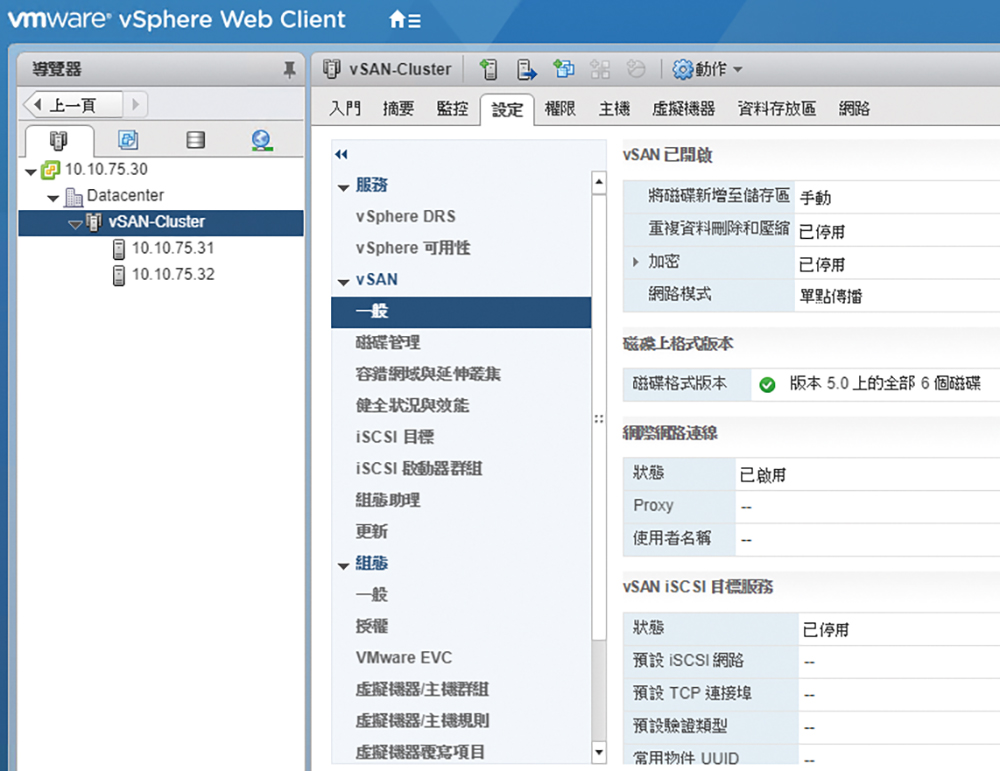1000x771 pixels.
Task: Collapse the vSAN-Cluster tree node
Action: 75,224
